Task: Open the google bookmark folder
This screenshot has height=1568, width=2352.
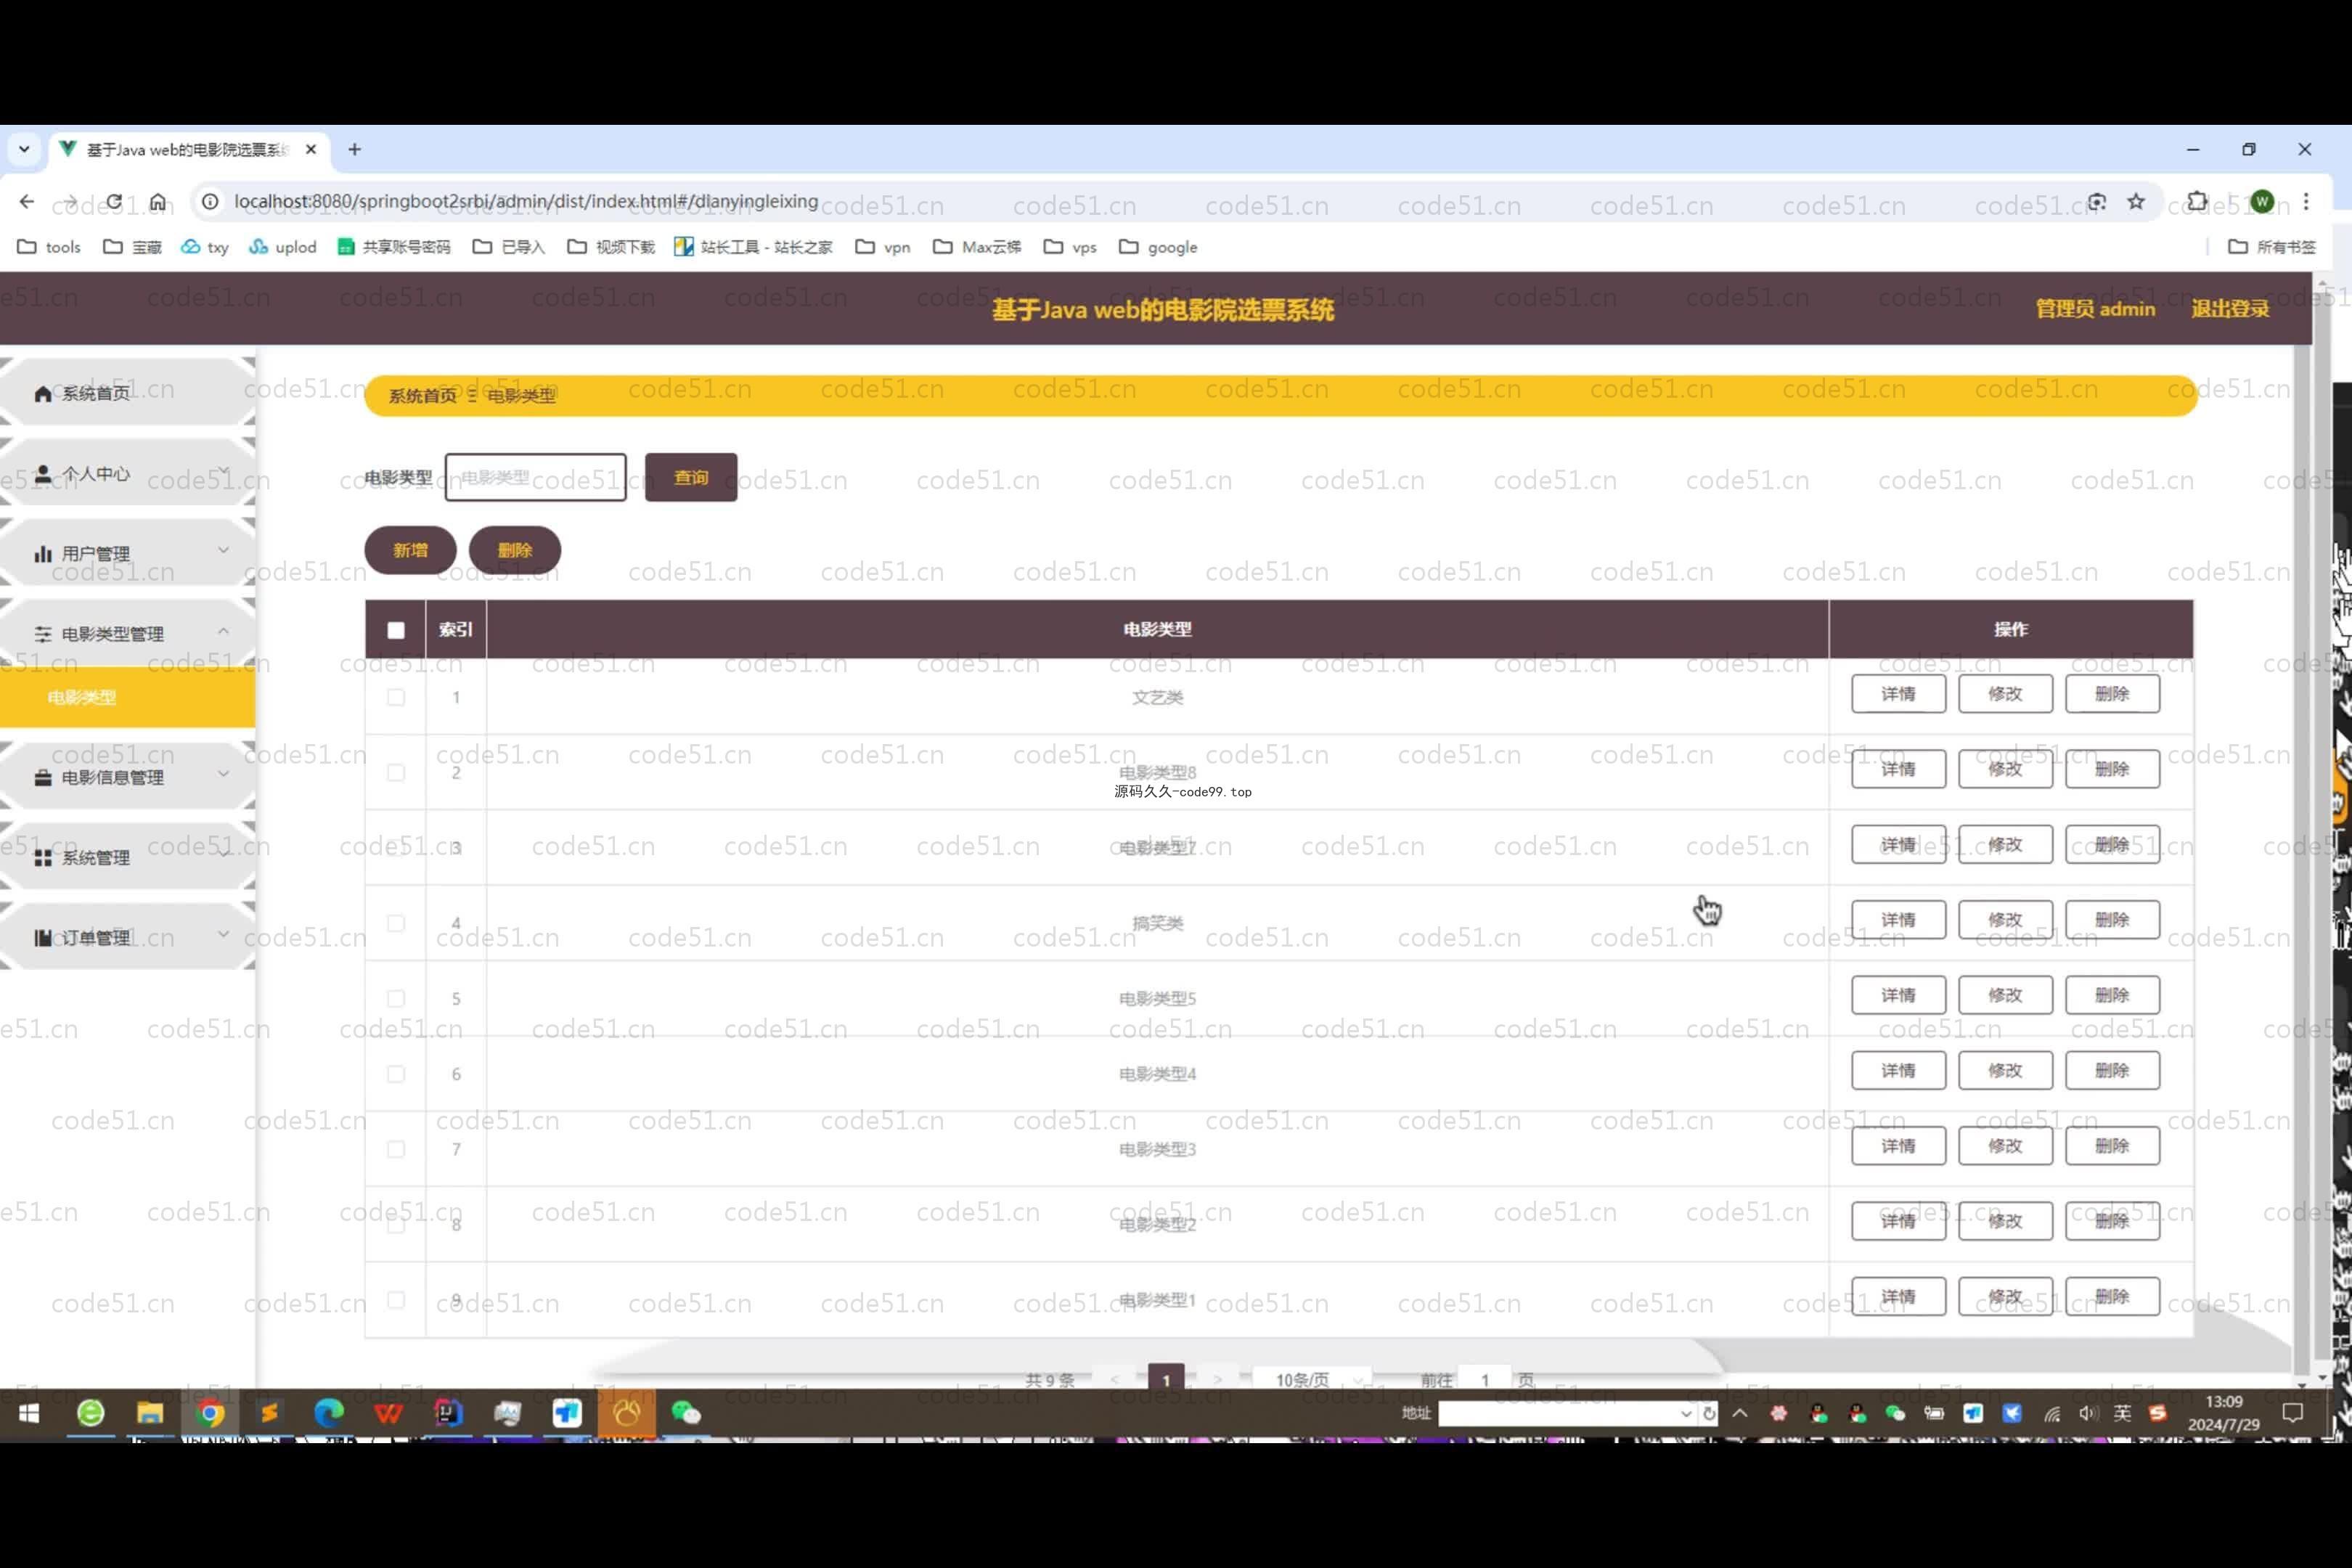Action: pyautogui.click(x=1158, y=247)
